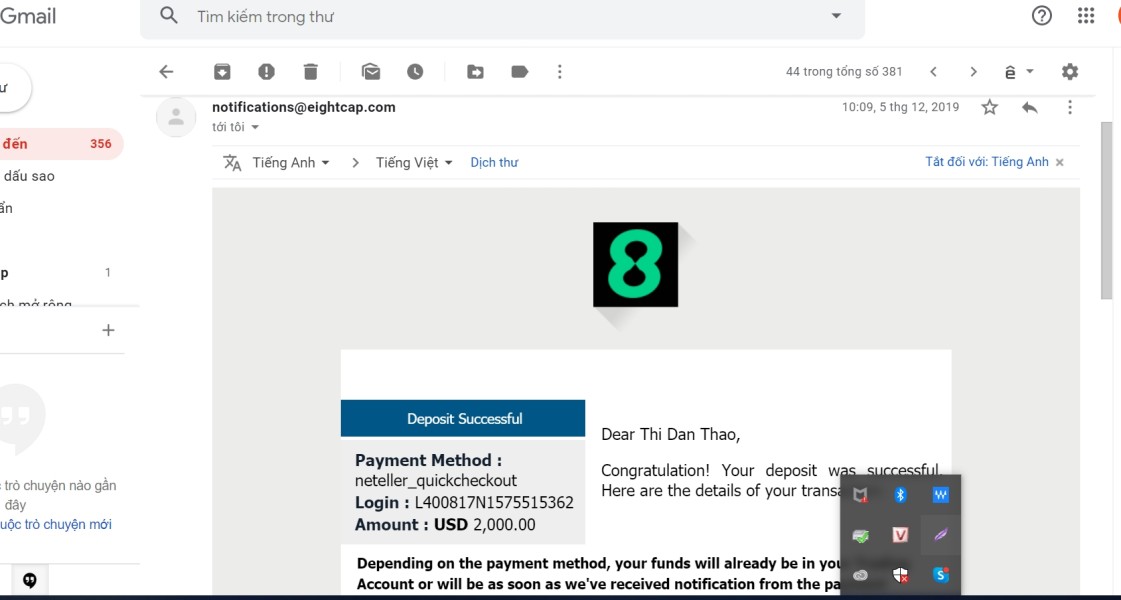
Task: Click 'Dịch thư' translate link
Action: coord(494,162)
